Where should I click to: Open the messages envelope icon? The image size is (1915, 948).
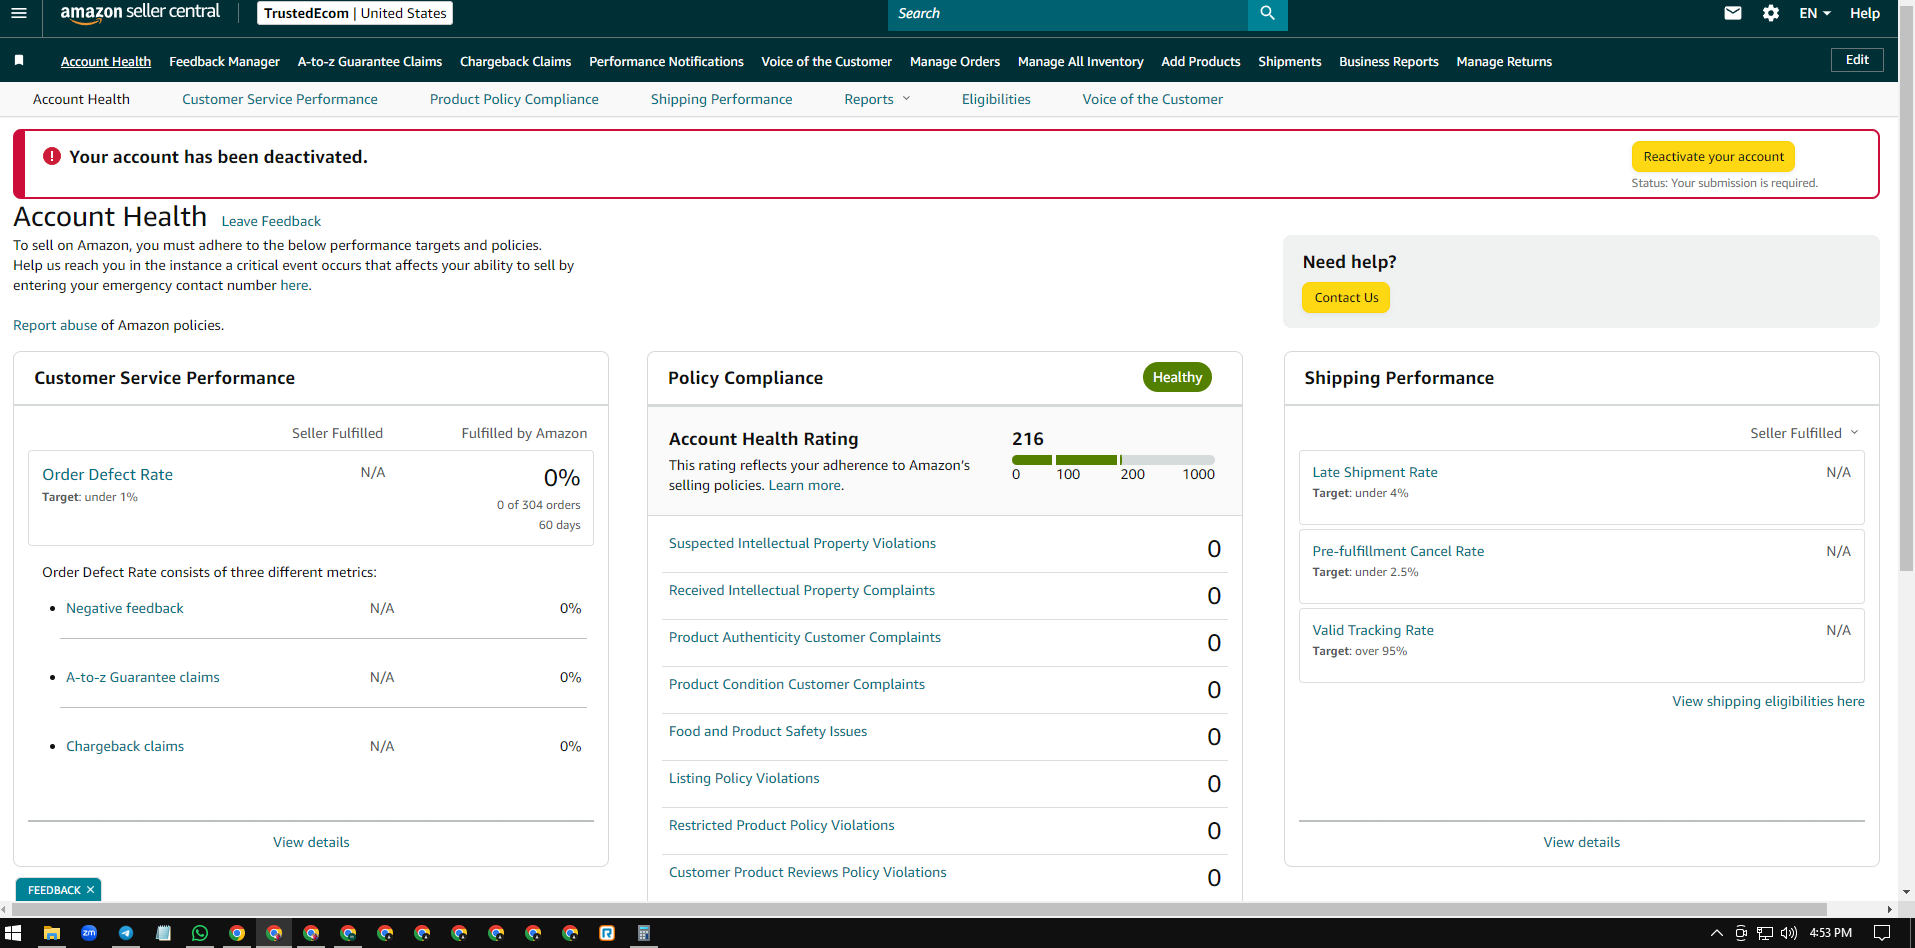click(1733, 13)
